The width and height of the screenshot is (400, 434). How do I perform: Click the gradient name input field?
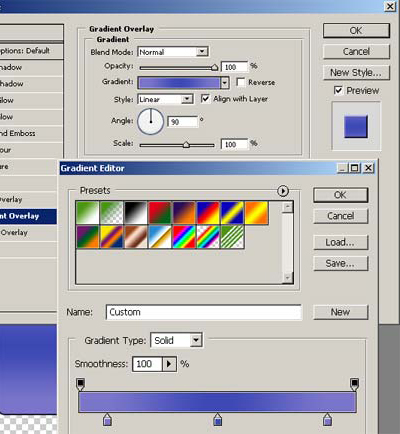pos(204,312)
